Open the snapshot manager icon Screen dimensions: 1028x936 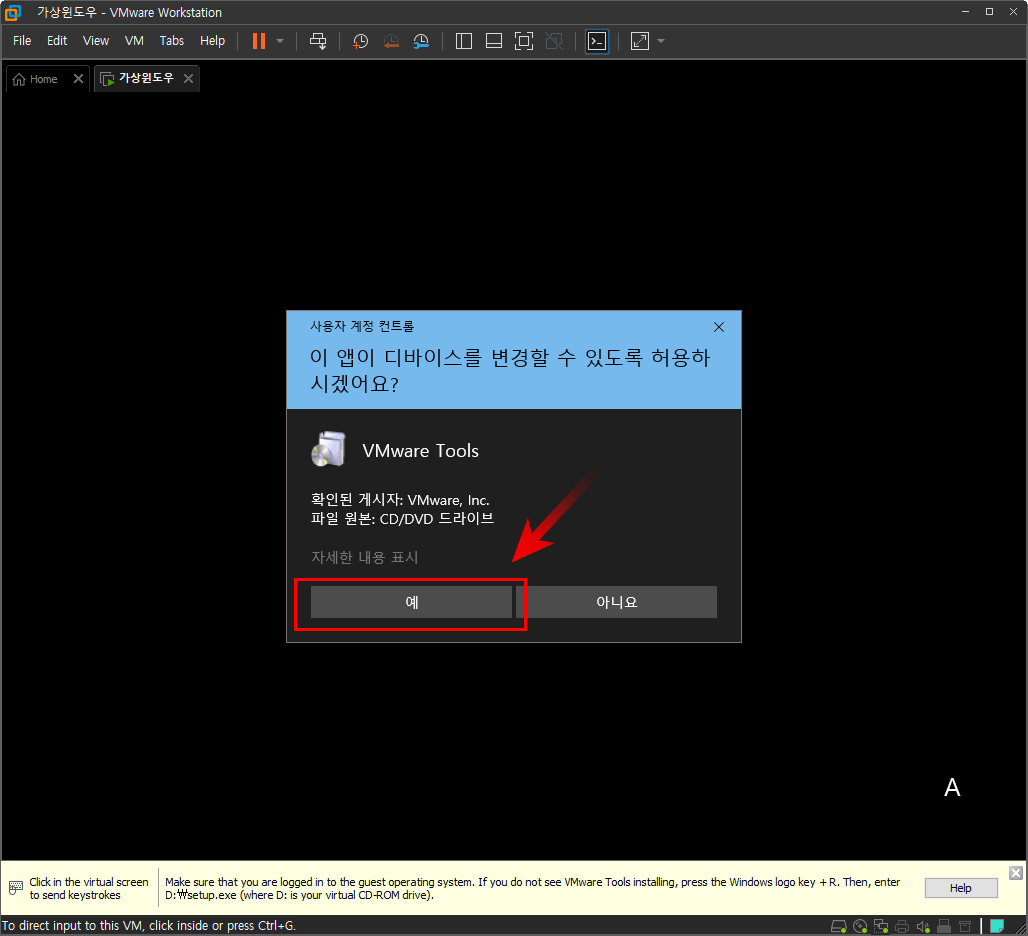click(x=421, y=41)
